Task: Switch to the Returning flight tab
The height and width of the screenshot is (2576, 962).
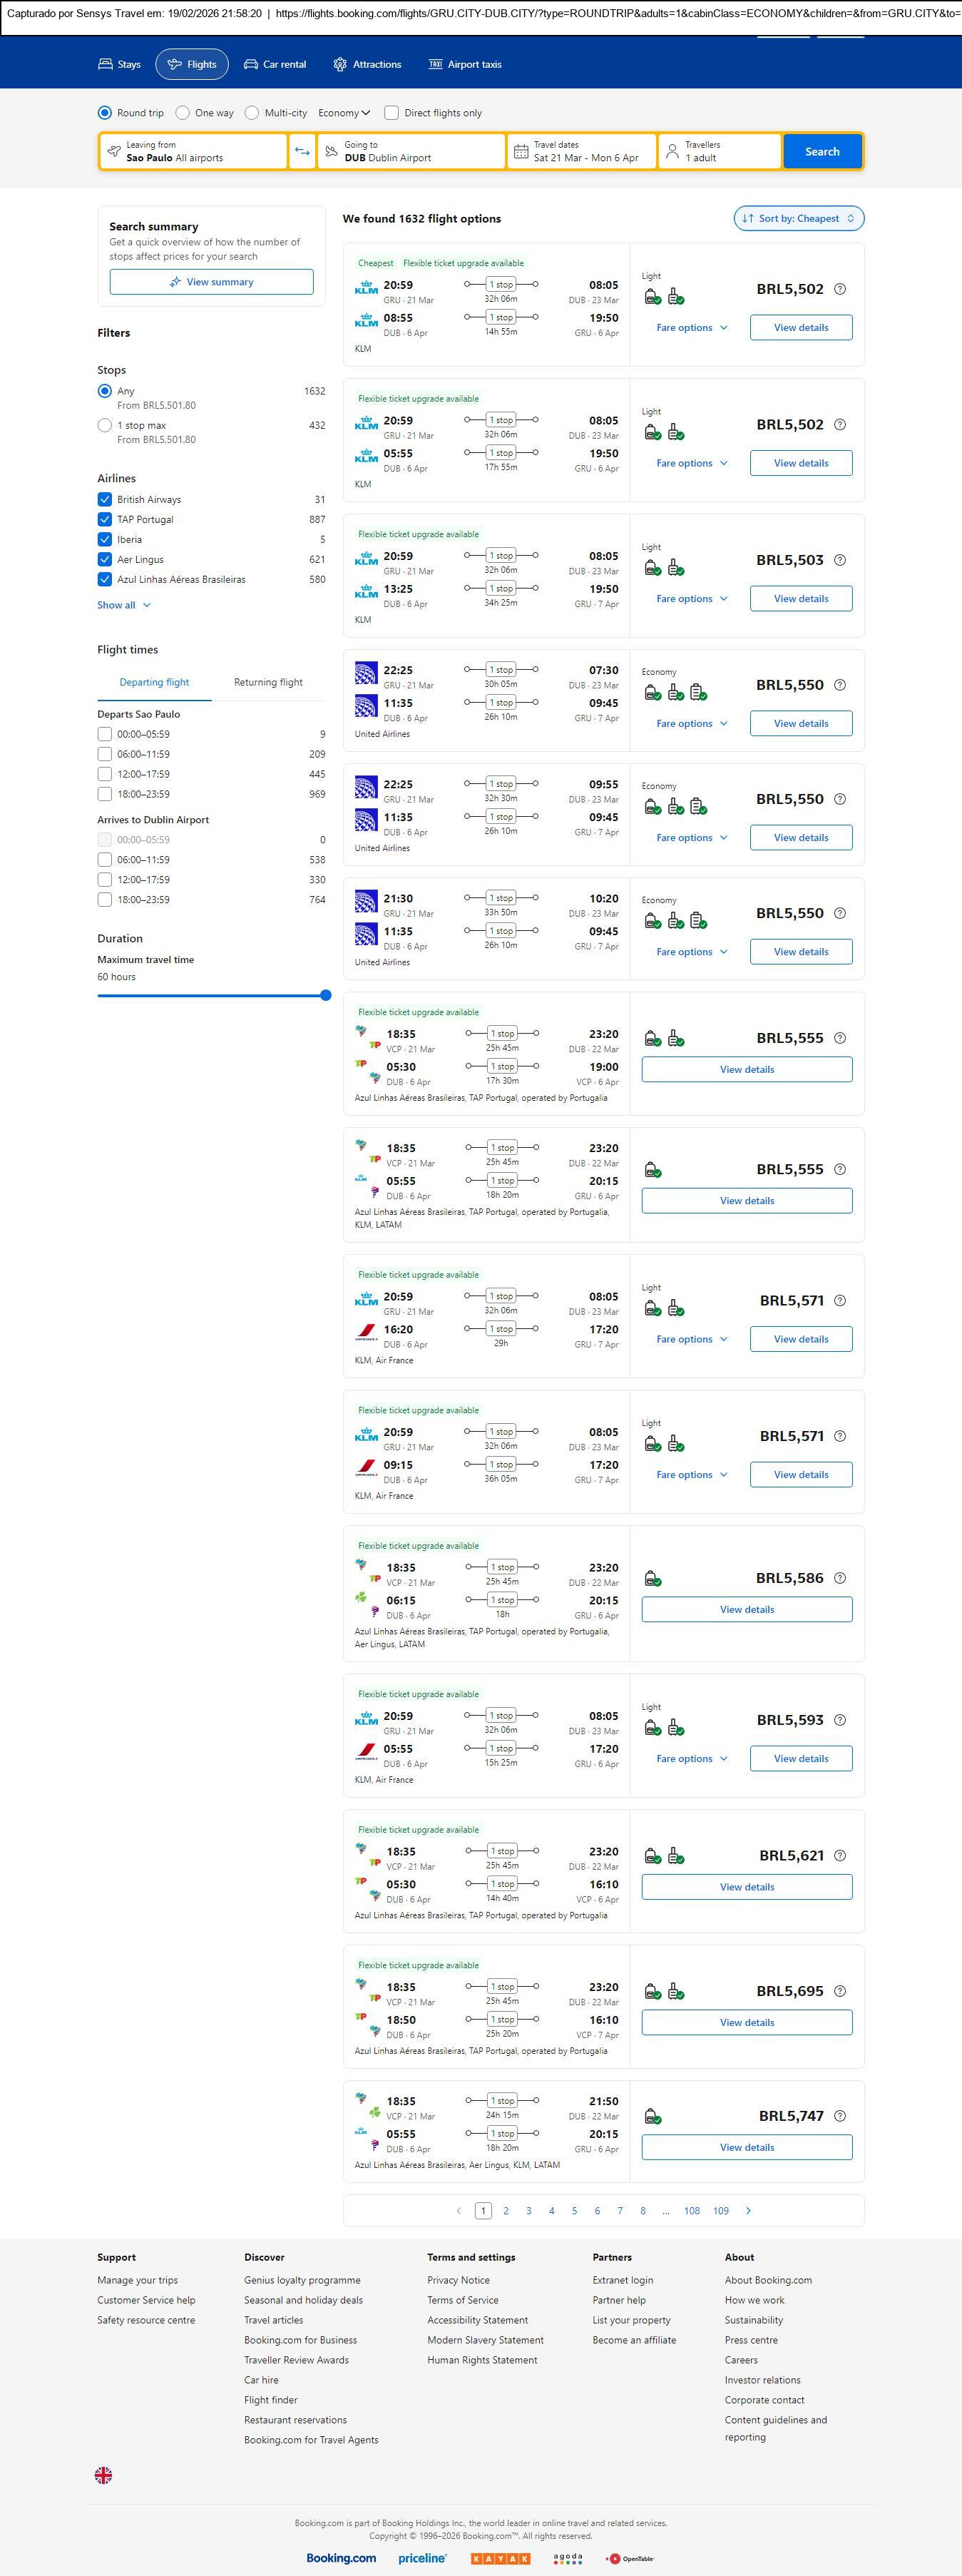Action: [x=268, y=682]
